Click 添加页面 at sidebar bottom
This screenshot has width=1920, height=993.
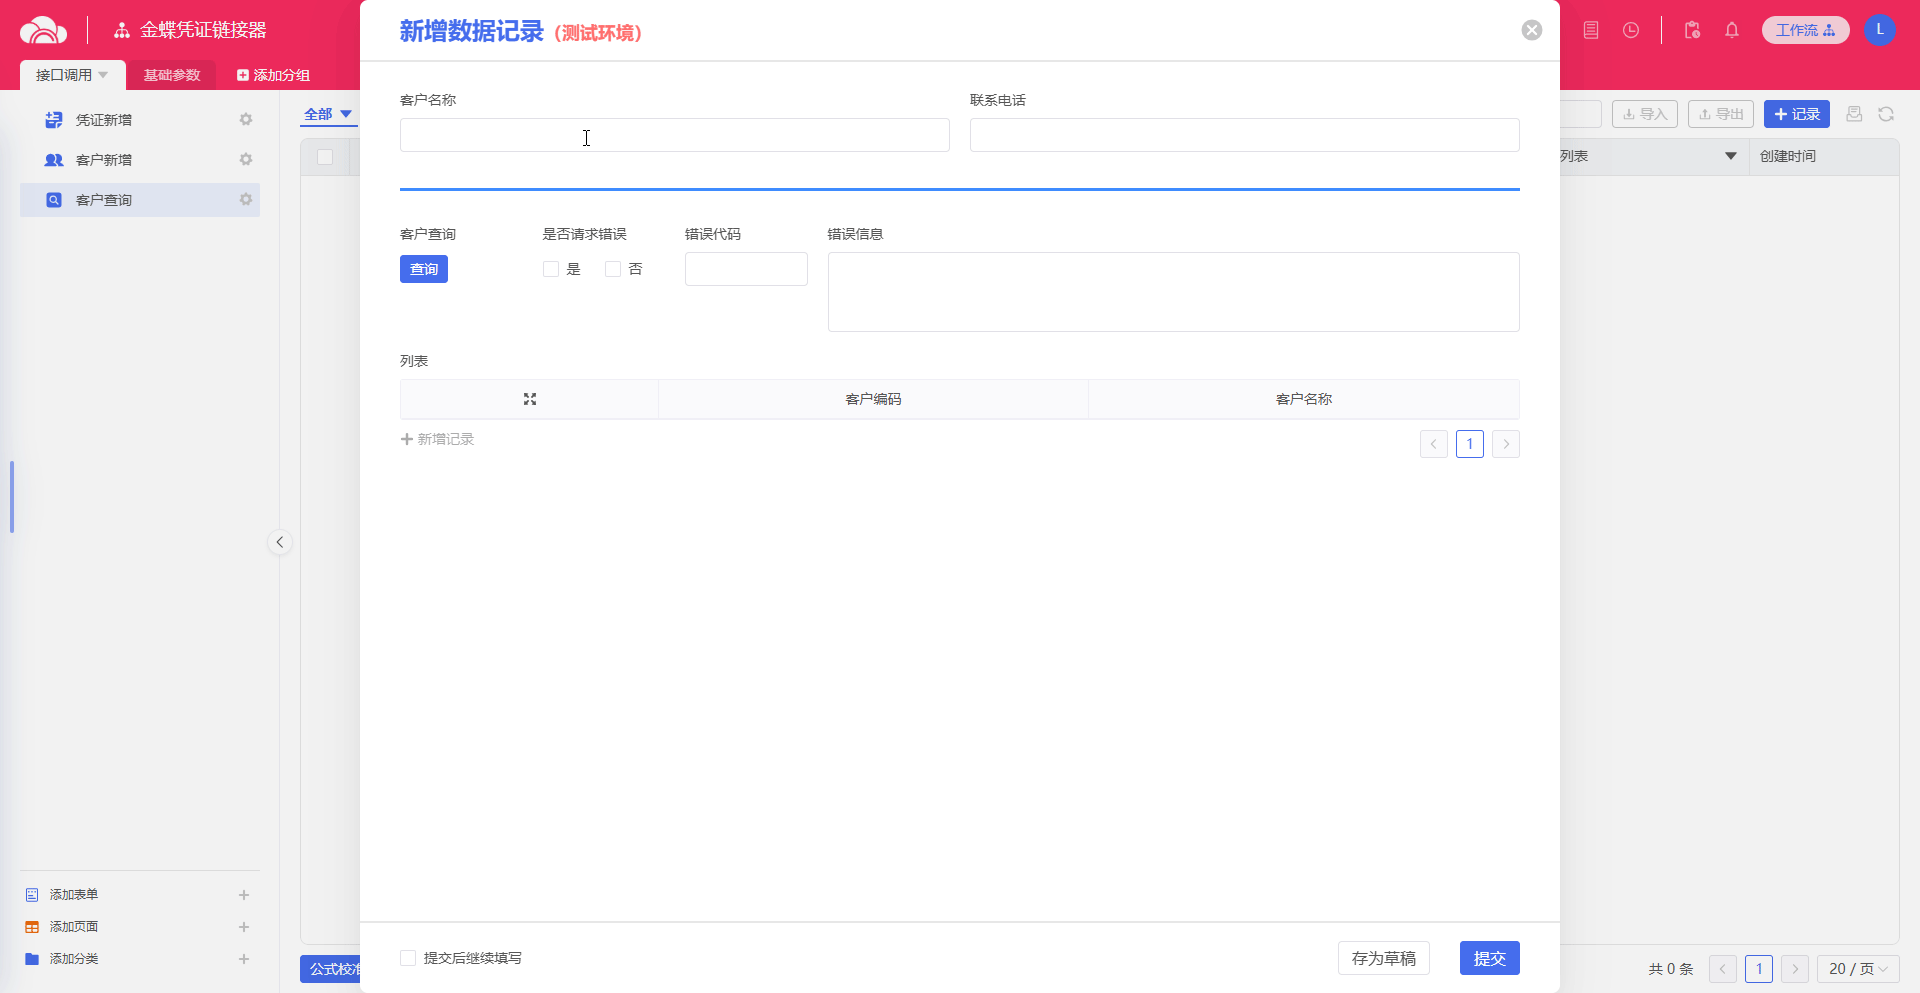click(74, 927)
